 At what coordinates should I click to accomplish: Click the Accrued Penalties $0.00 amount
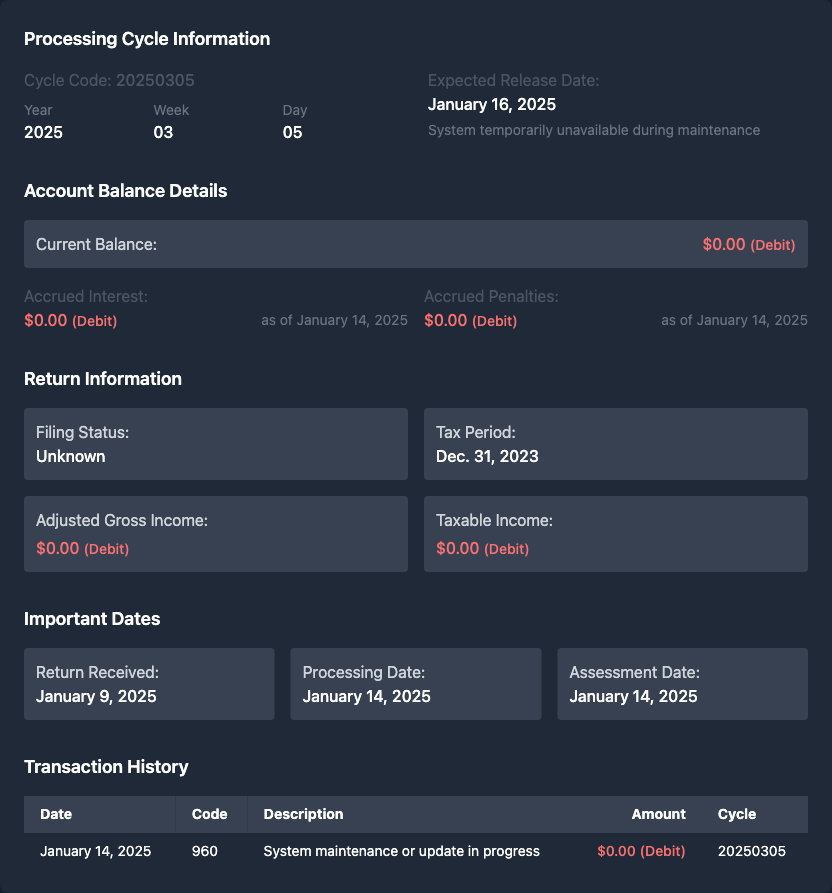coord(446,320)
